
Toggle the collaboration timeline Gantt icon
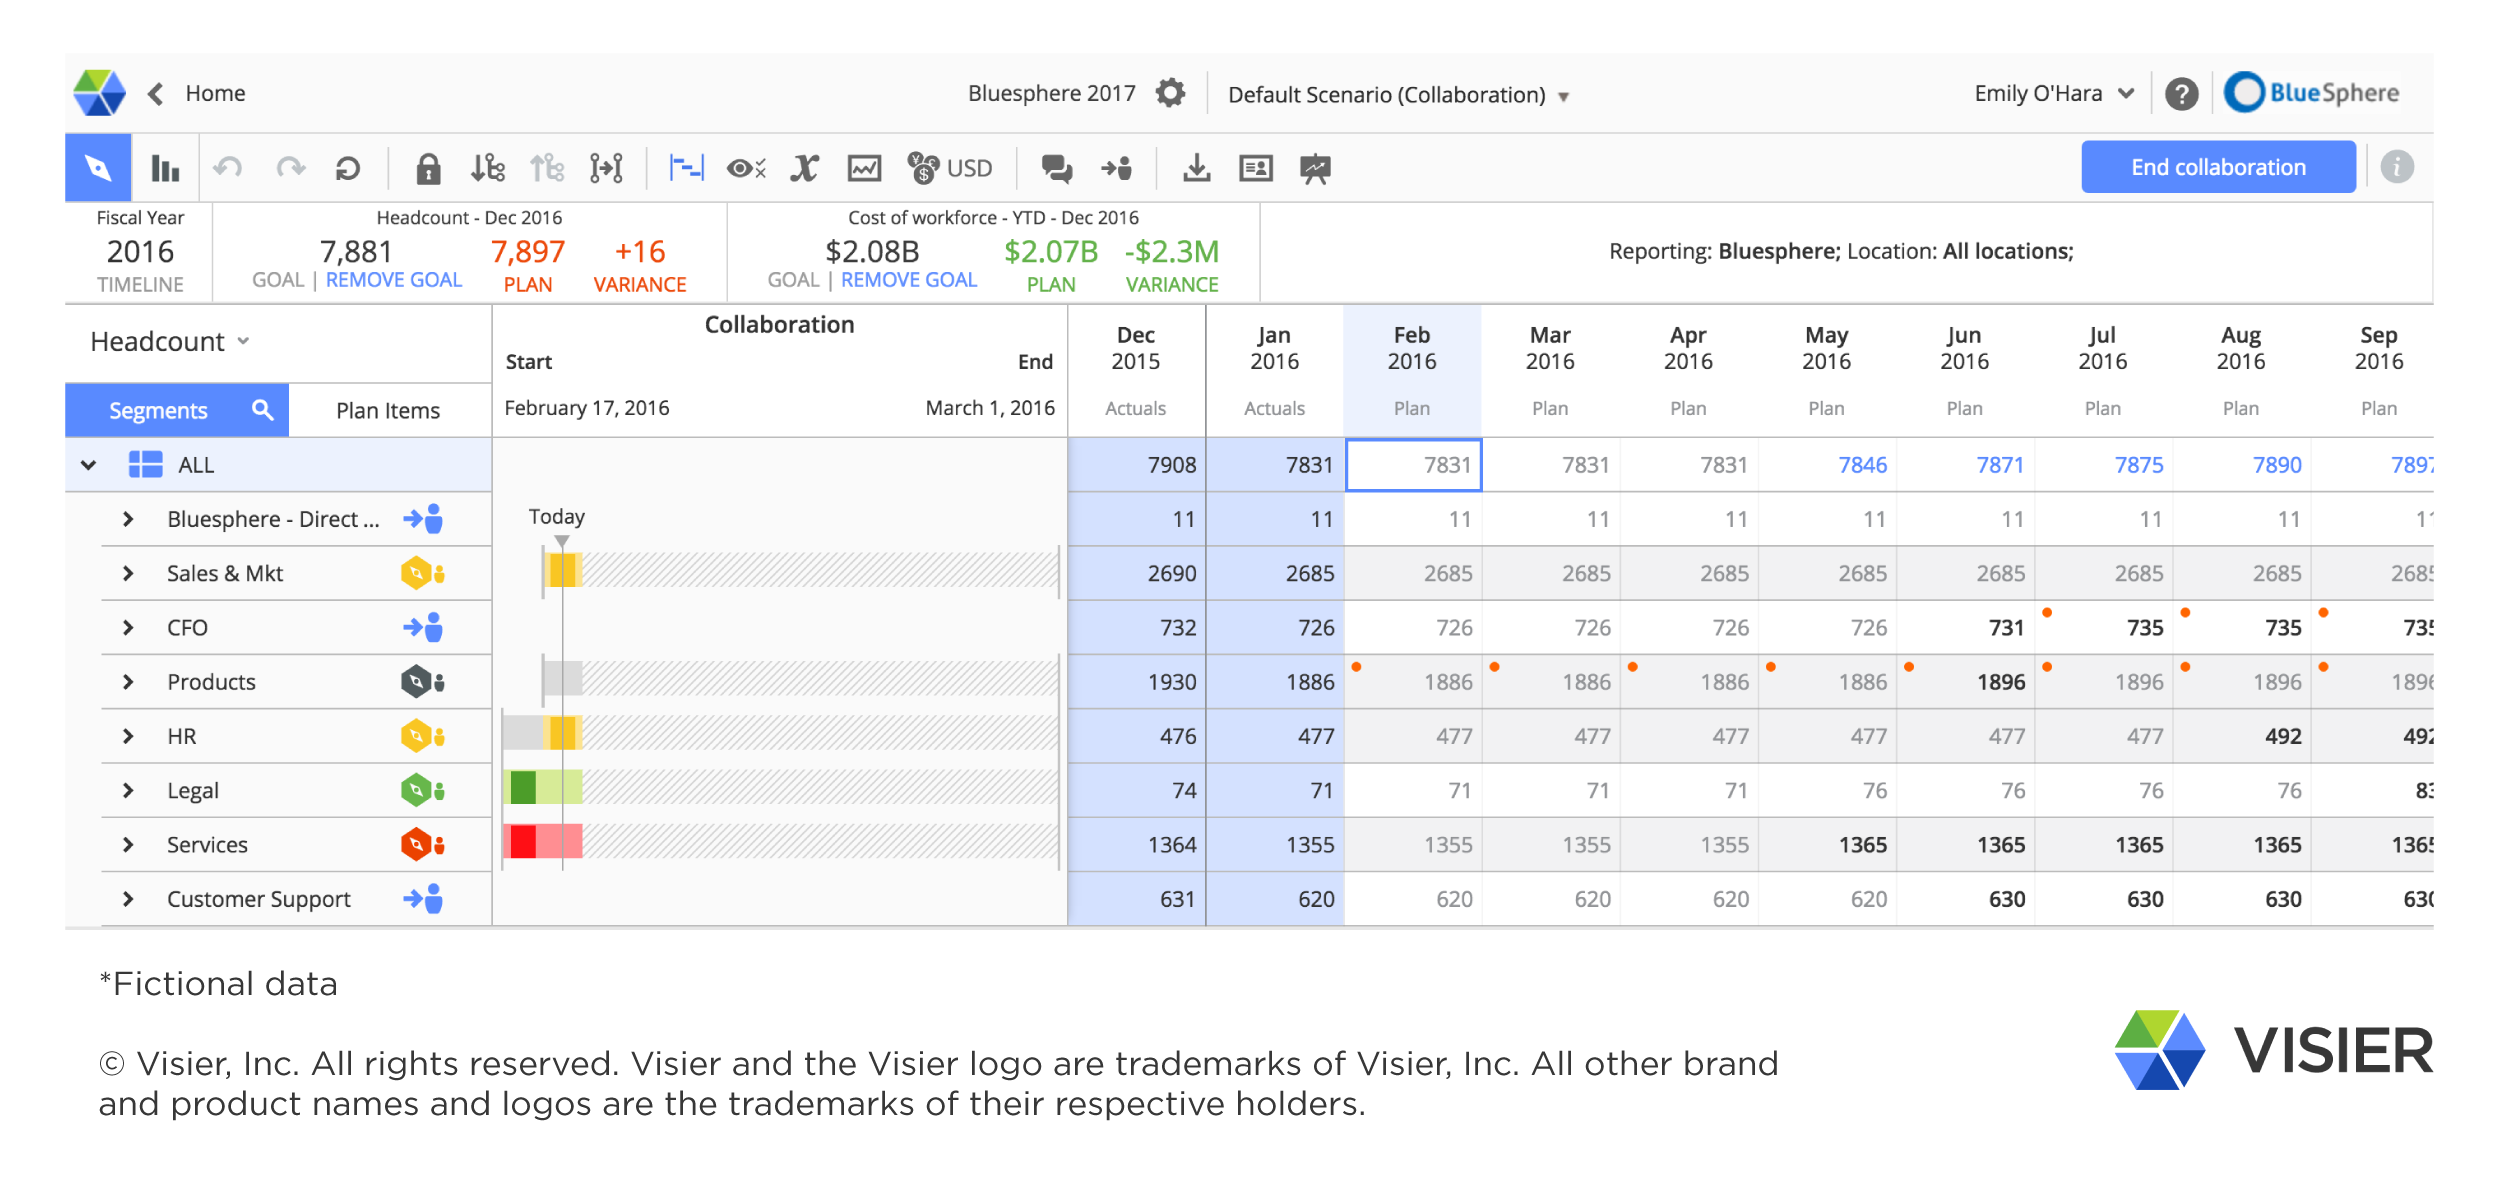click(x=686, y=168)
